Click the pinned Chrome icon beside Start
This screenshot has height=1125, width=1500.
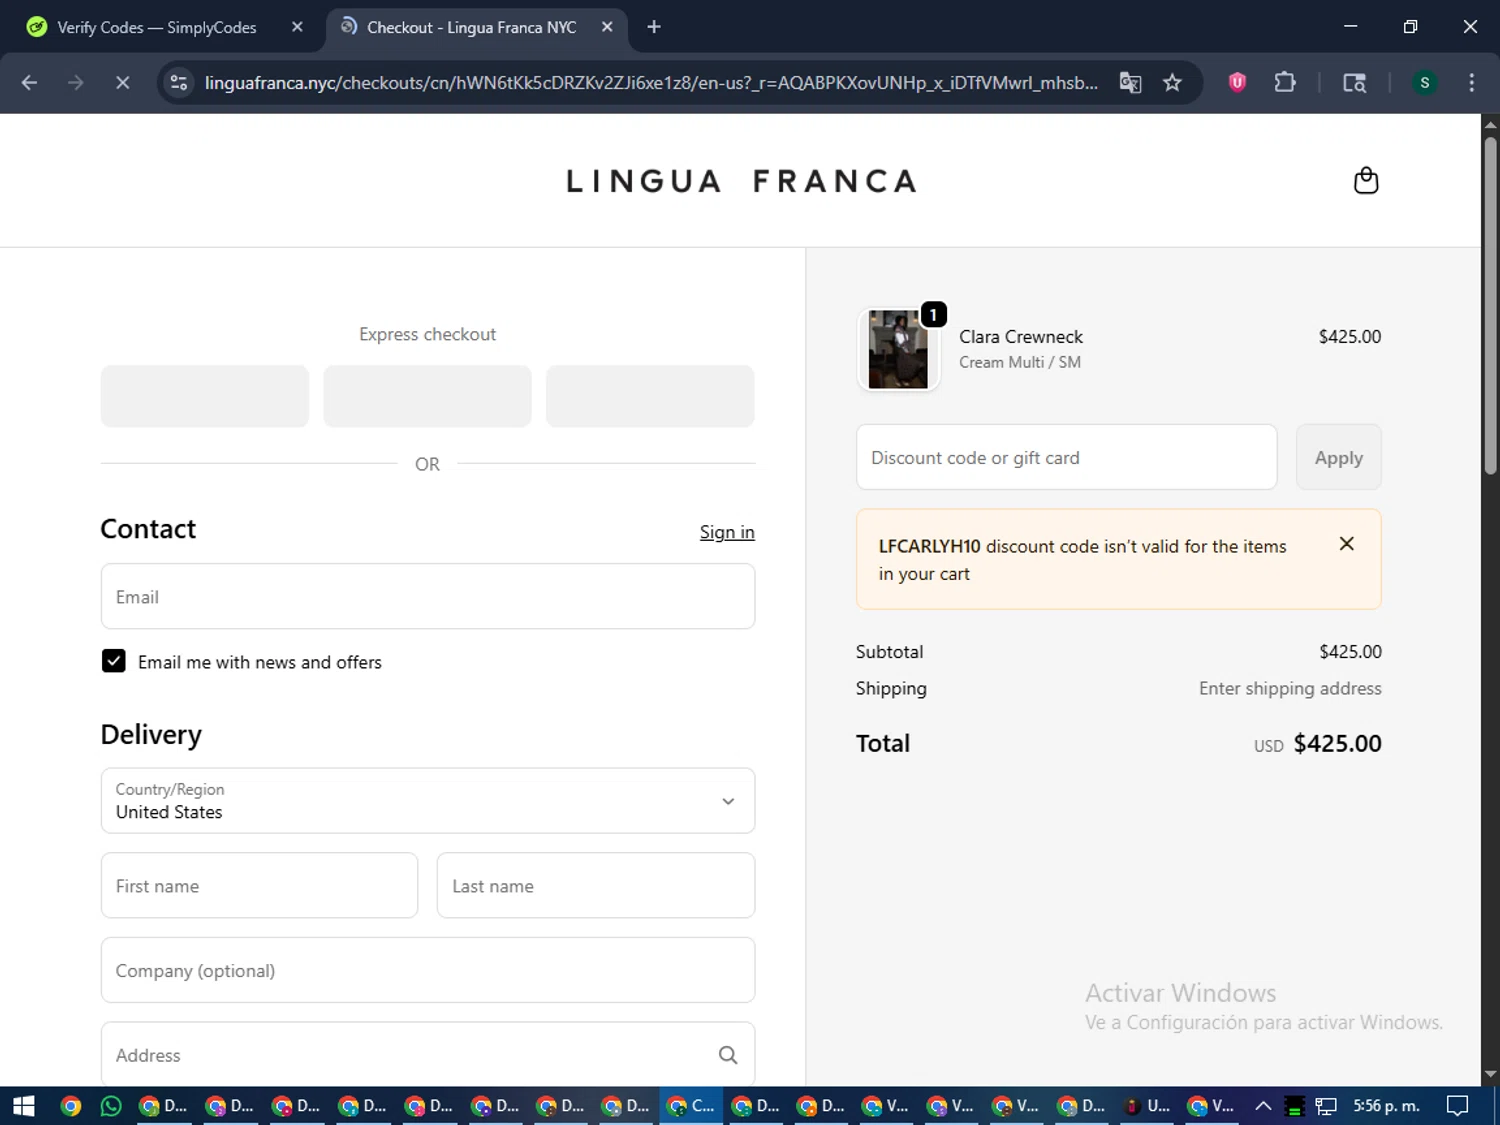(70, 1106)
